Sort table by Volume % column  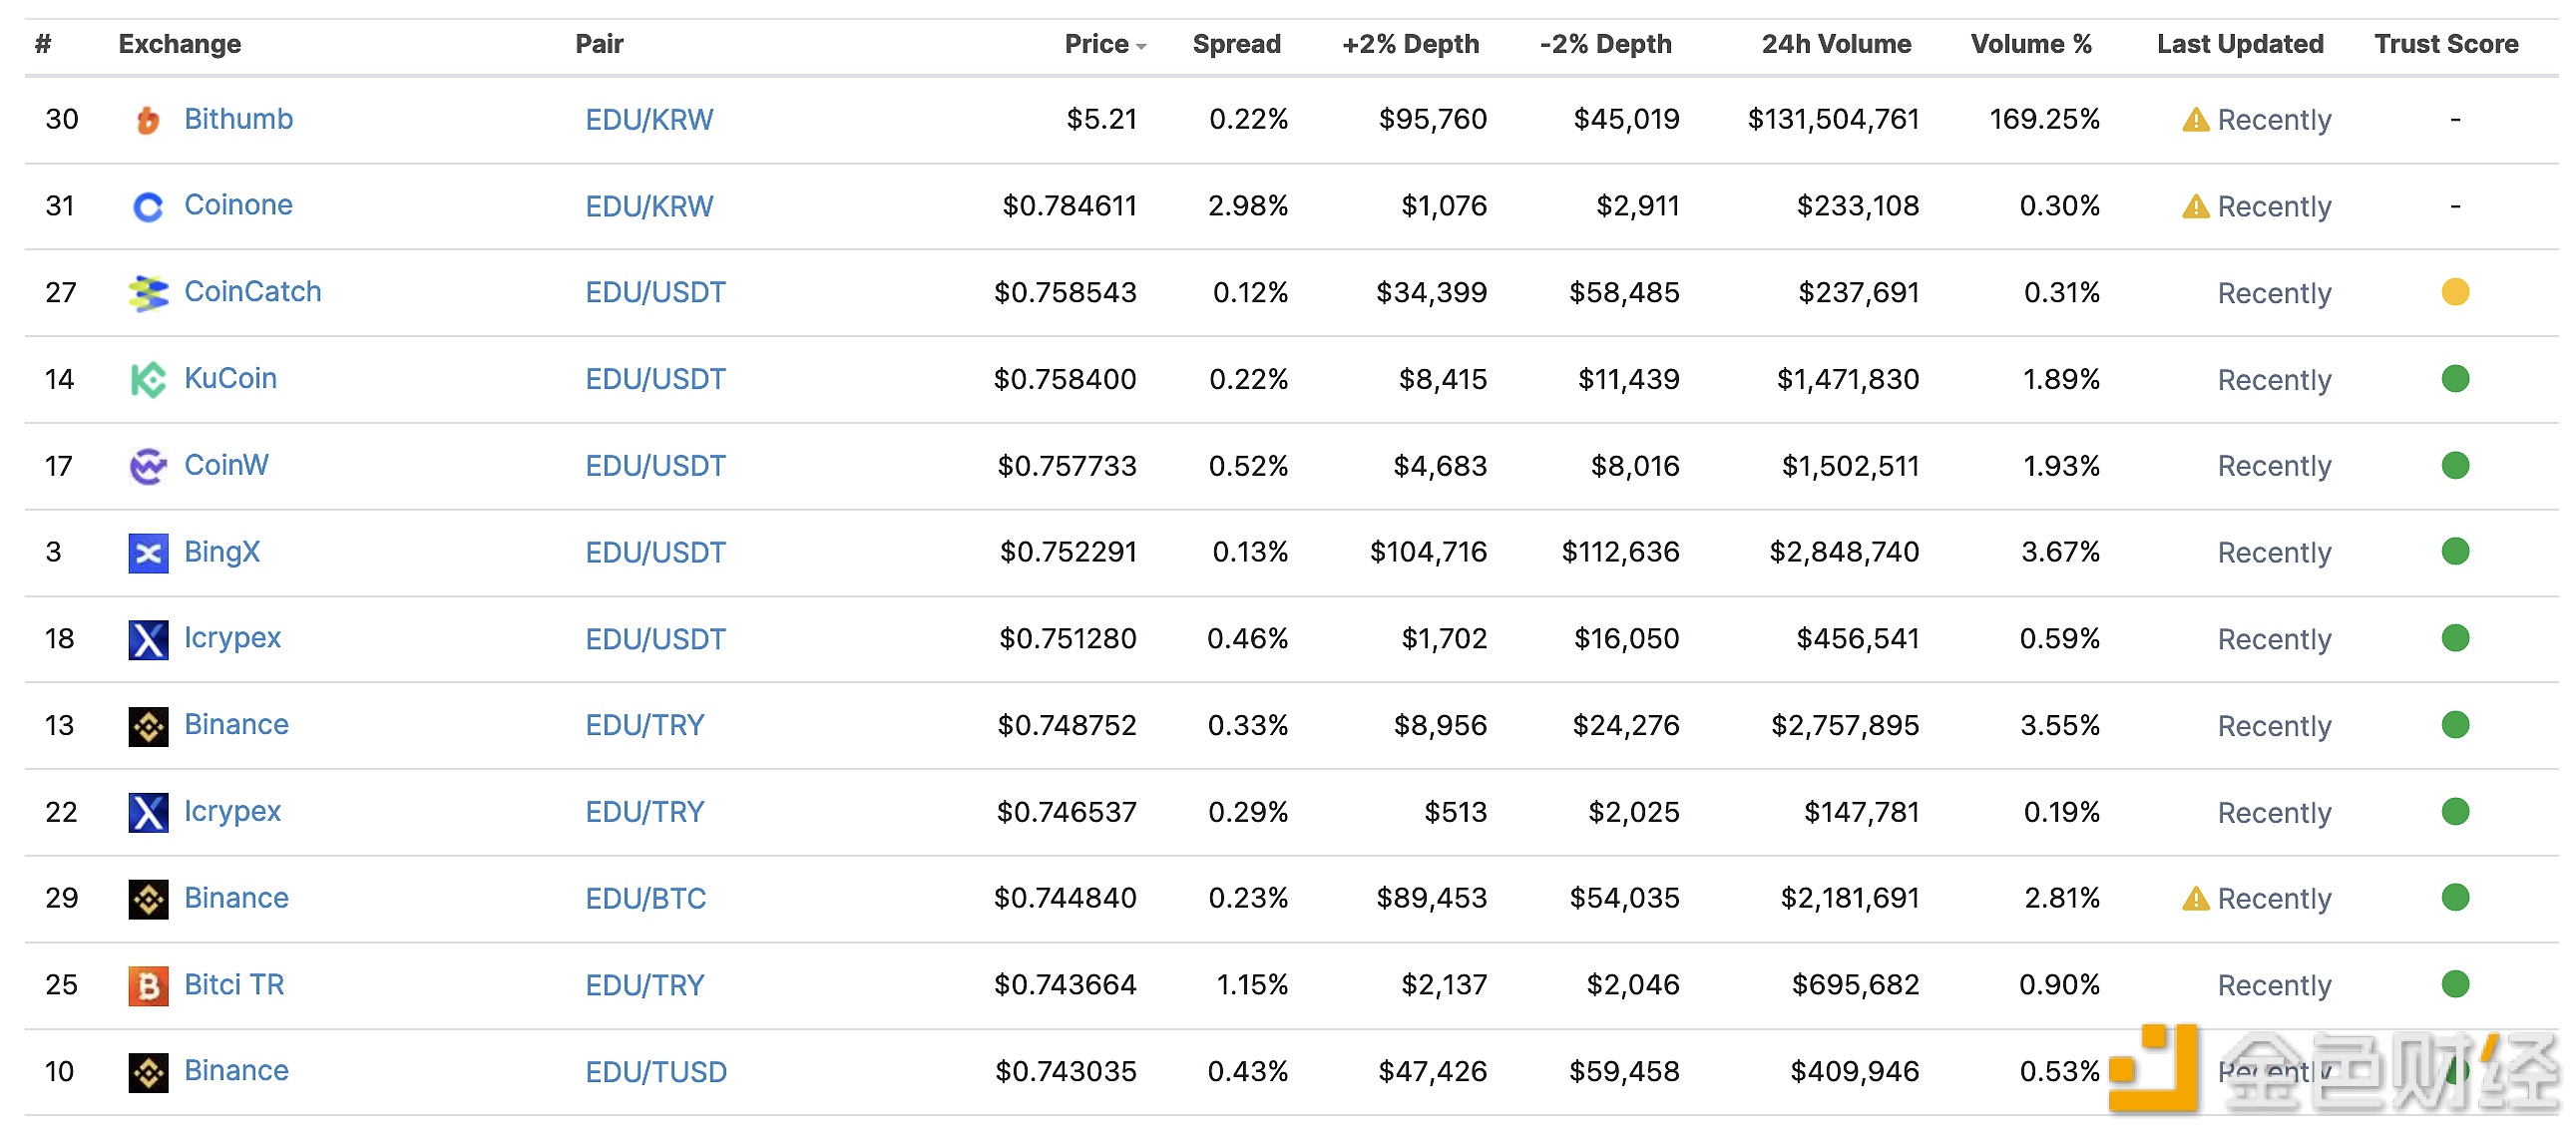pos(2031,44)
